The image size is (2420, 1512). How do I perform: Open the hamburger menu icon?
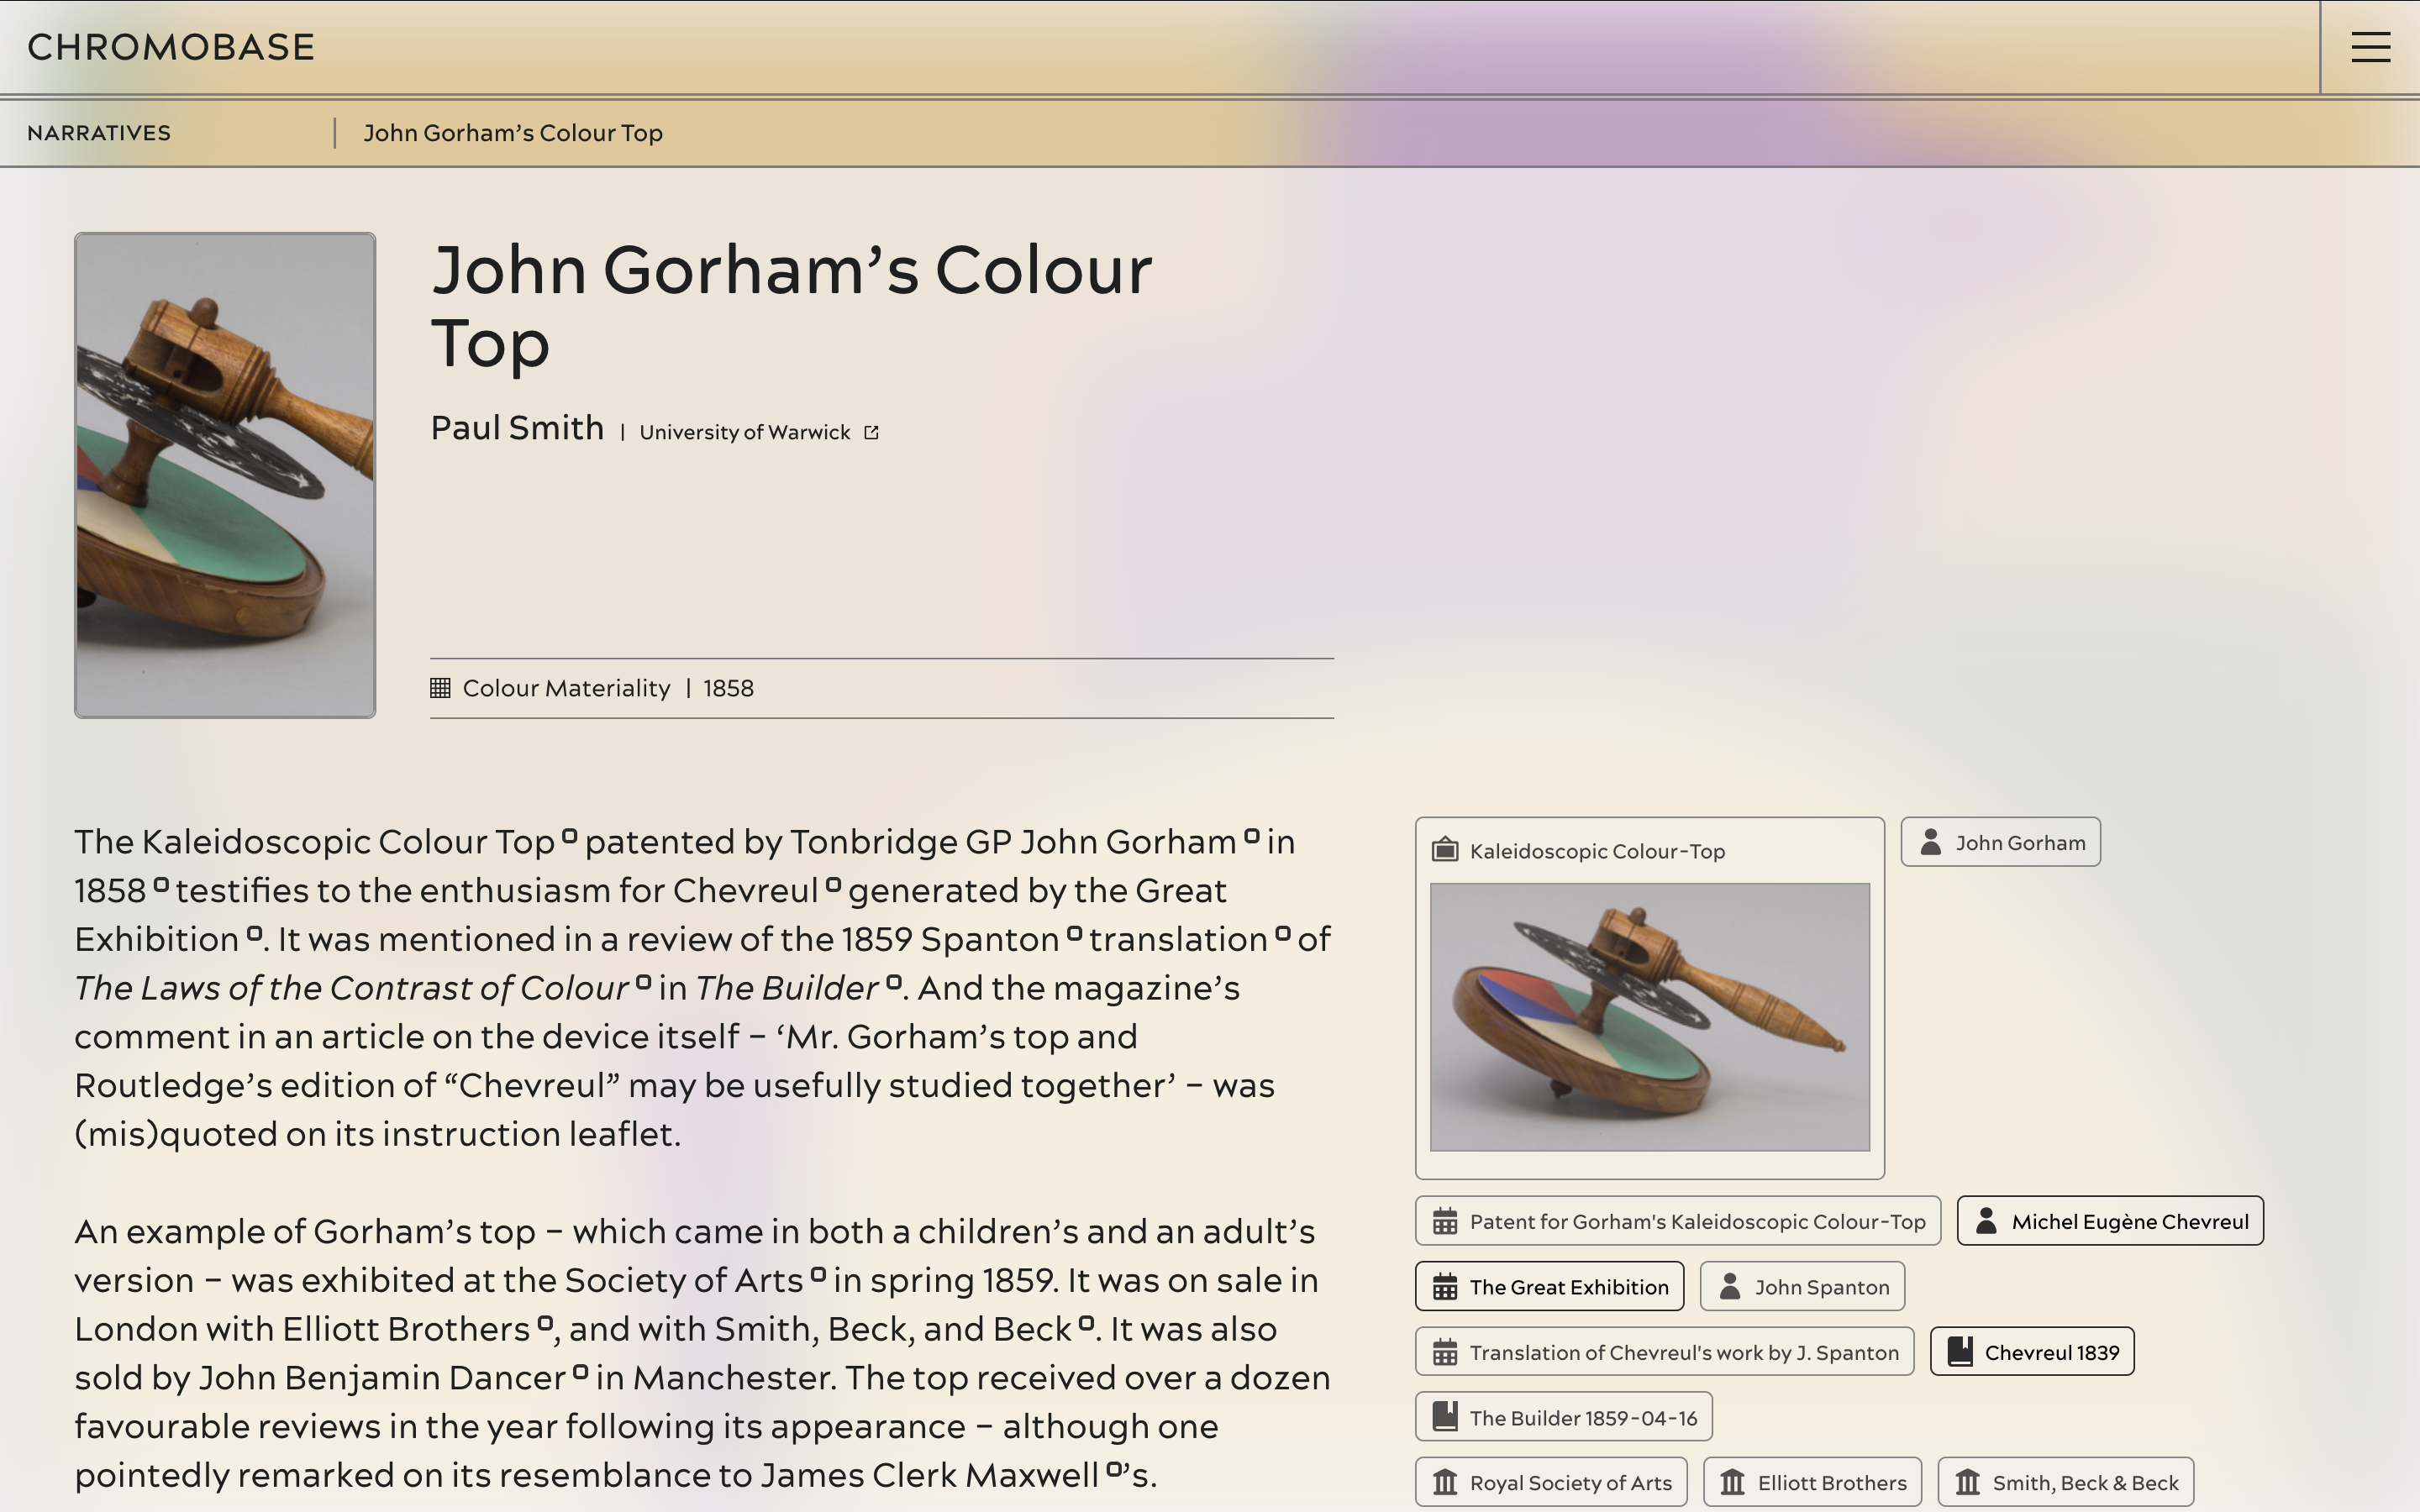[2370, 47]
